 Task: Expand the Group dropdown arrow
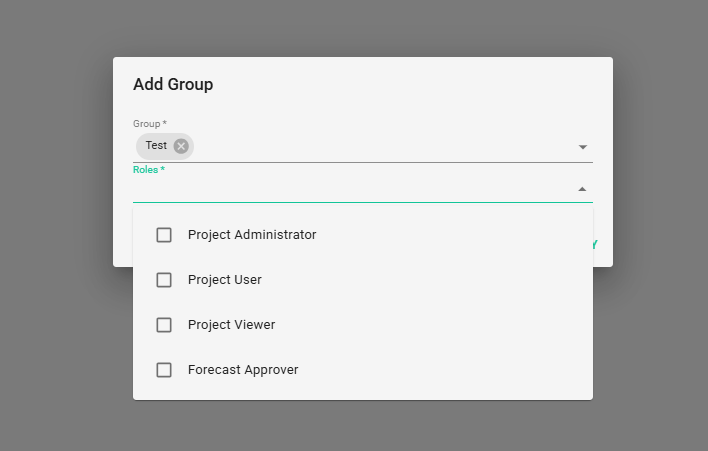coord(582,147)
